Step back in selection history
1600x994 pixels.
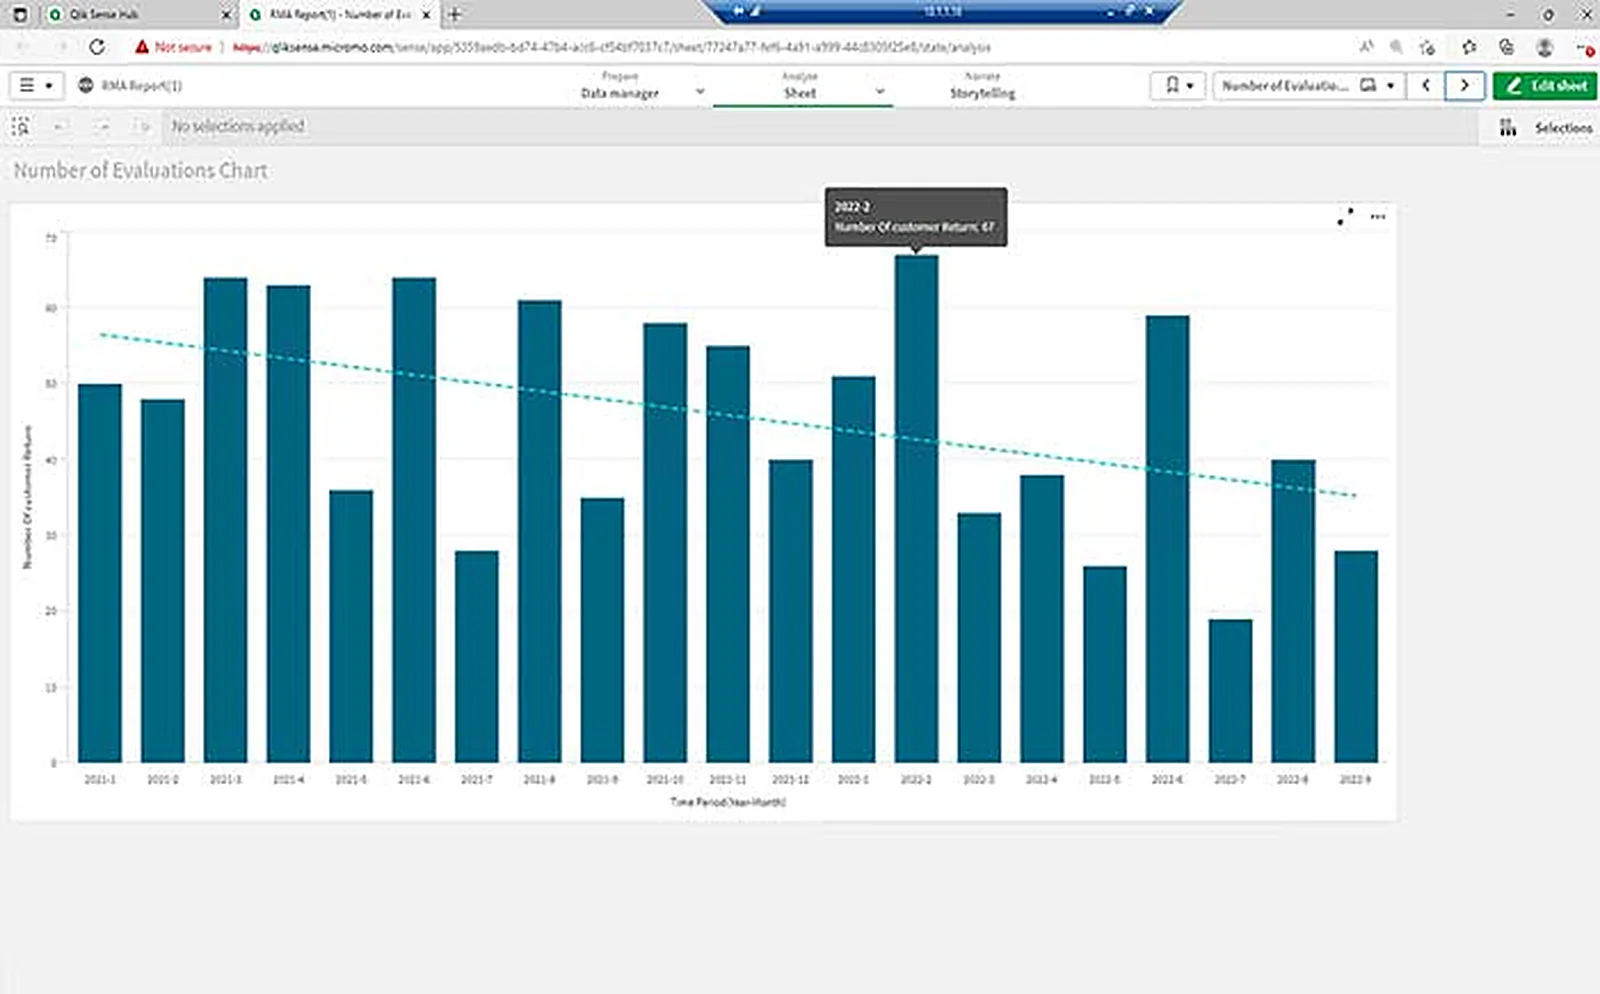pyautogui.click(x=61, y=127)
